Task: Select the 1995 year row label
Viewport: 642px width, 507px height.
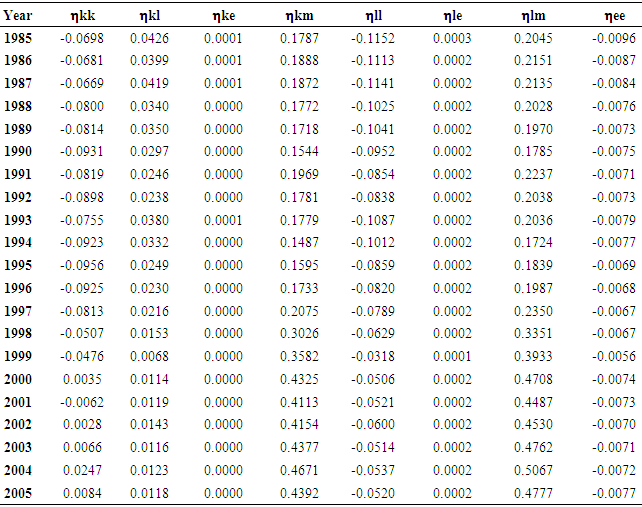Action: [x=18, y=266]
